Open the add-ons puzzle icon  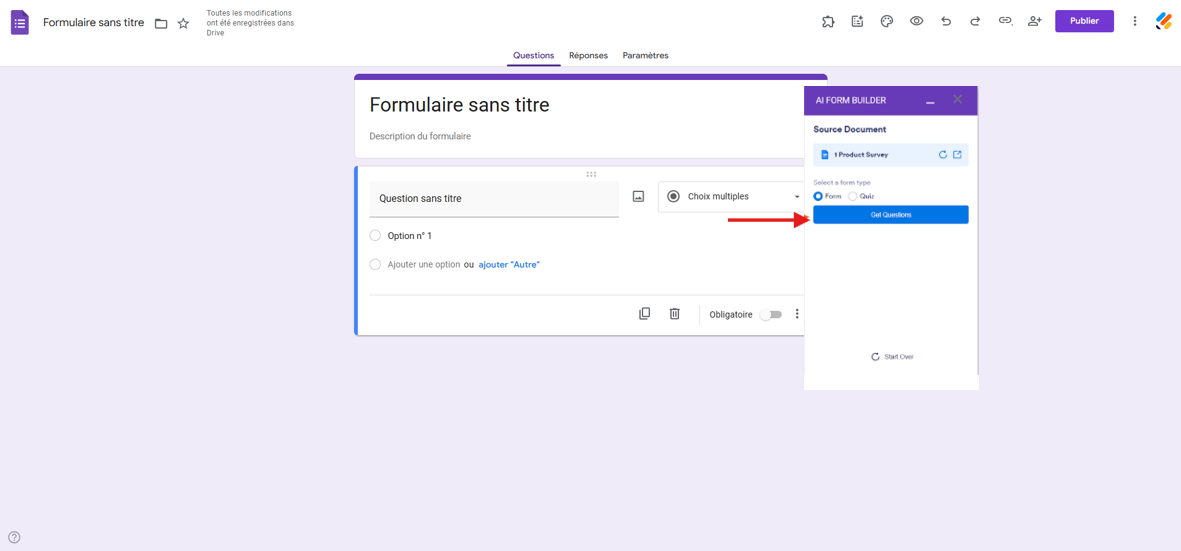tap(828, 21)
